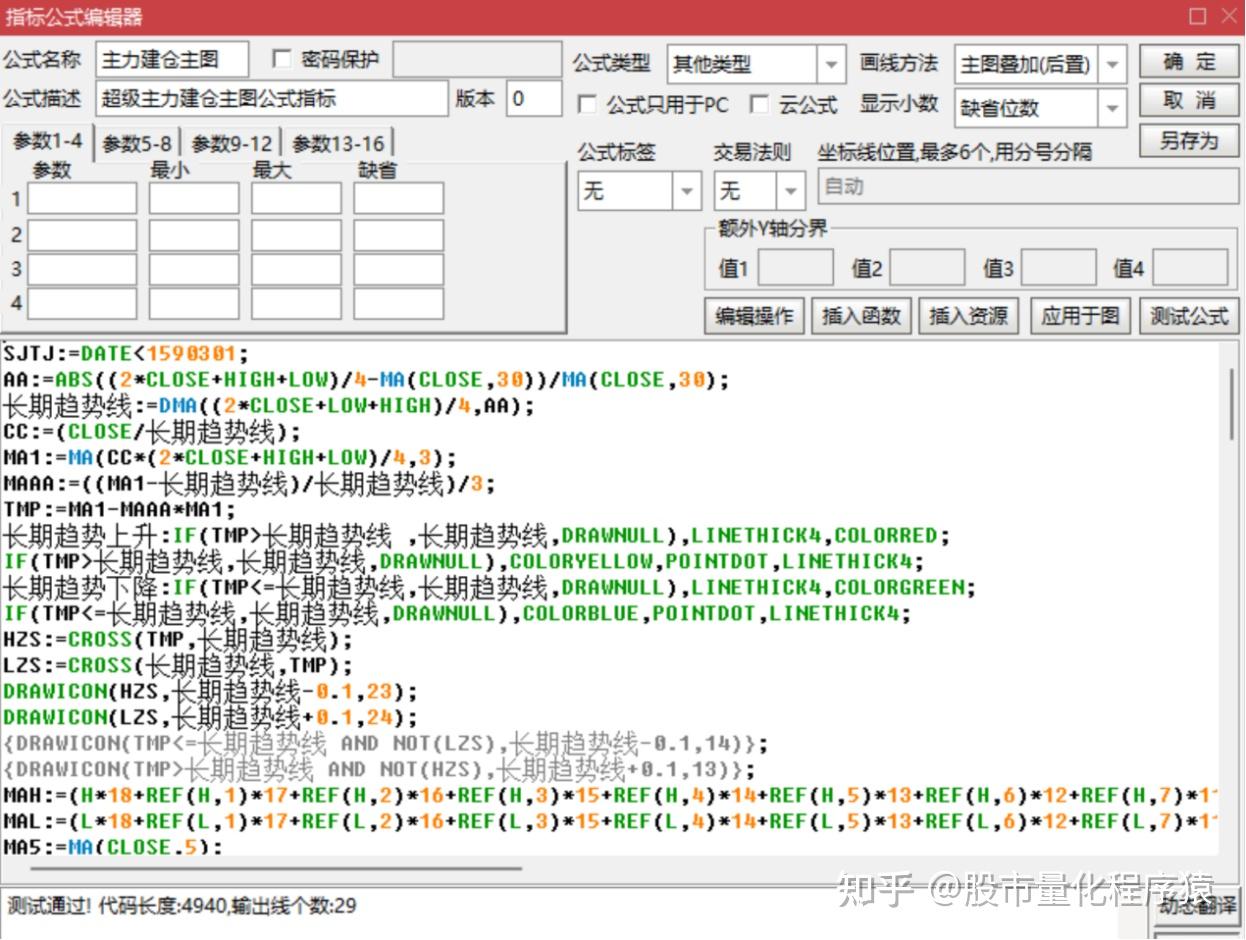Click the 另存为 button

pos(1189,141)
